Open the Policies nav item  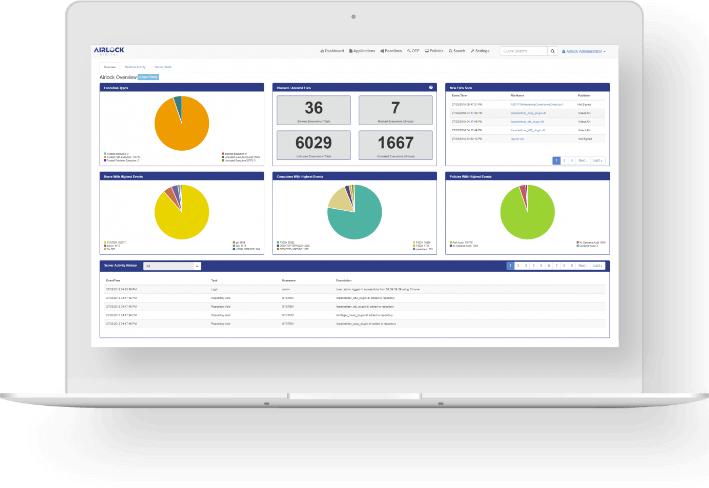click(434, 51)
